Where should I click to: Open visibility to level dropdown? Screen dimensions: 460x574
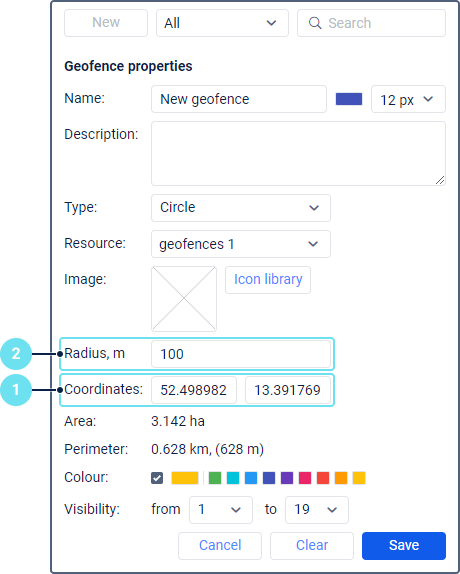(317, 510)
